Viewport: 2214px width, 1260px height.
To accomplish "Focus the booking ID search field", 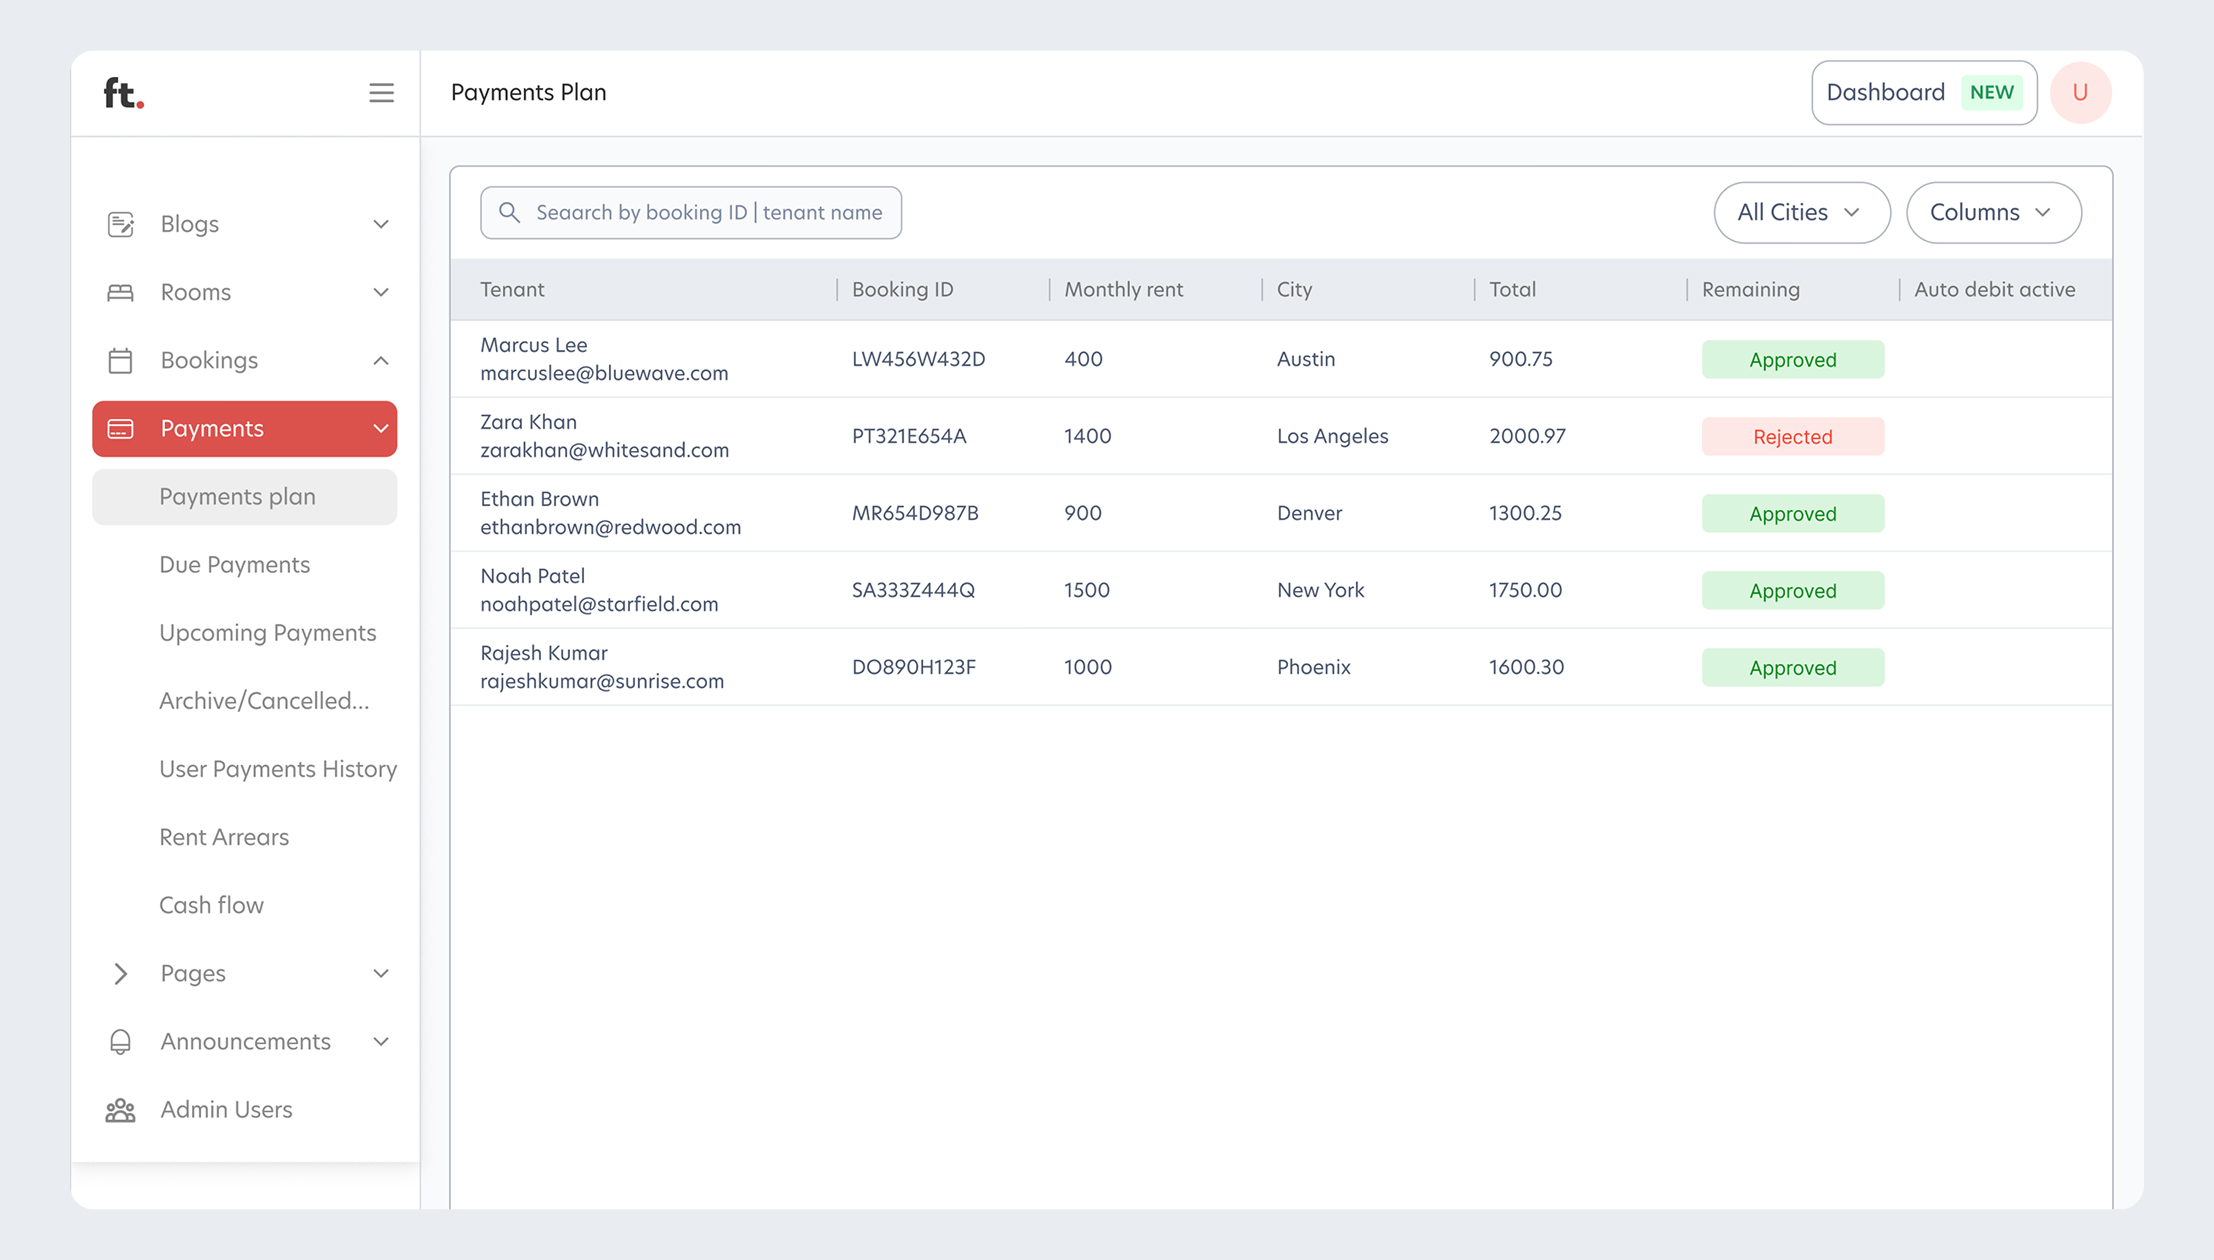I will click(x=708, y=212).
